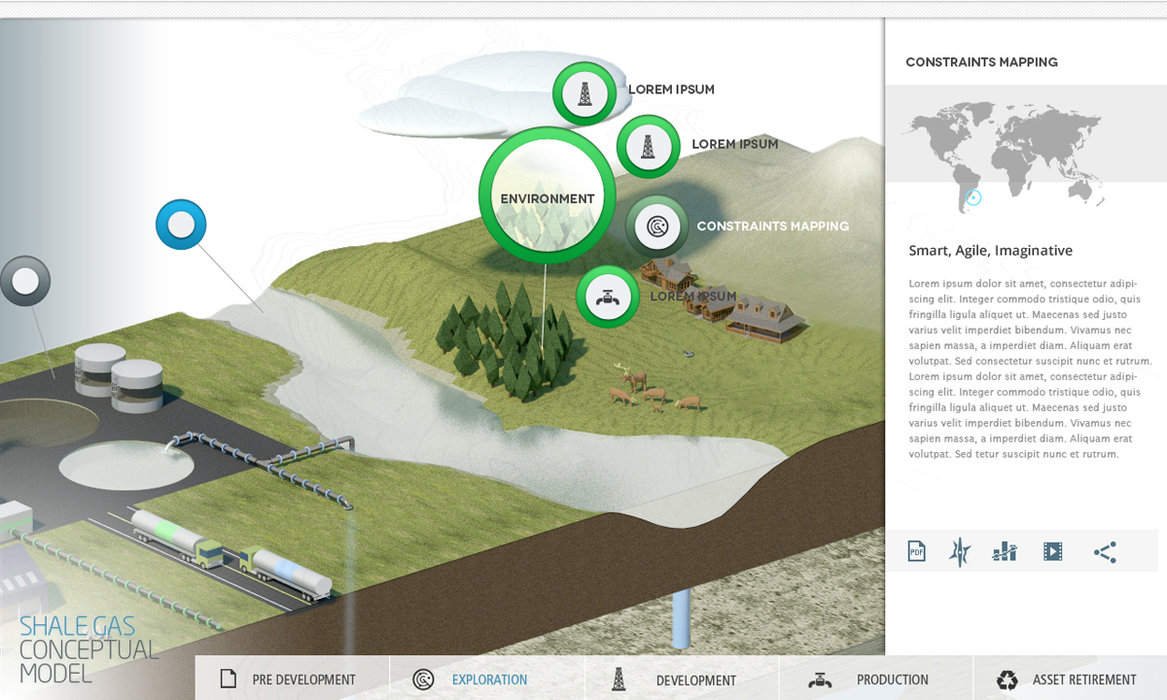The height and width of the screenshot is (700, 1167).
Task: Click the Smart, Agile, Imaginative heading
Action: pyautogui.click(x=990, y=251)
